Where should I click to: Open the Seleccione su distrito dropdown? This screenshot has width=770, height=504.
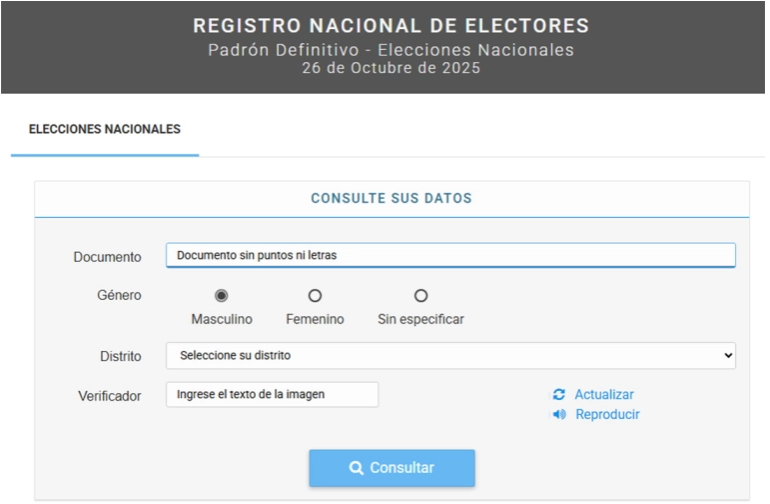pos(450,355)
